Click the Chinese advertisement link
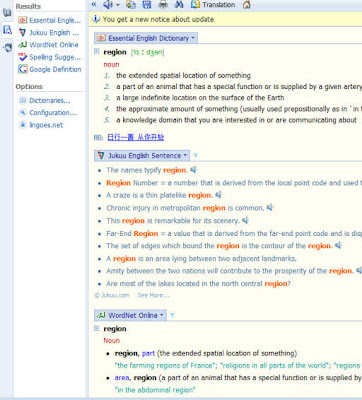362x400 pixels. coord(136,137)
